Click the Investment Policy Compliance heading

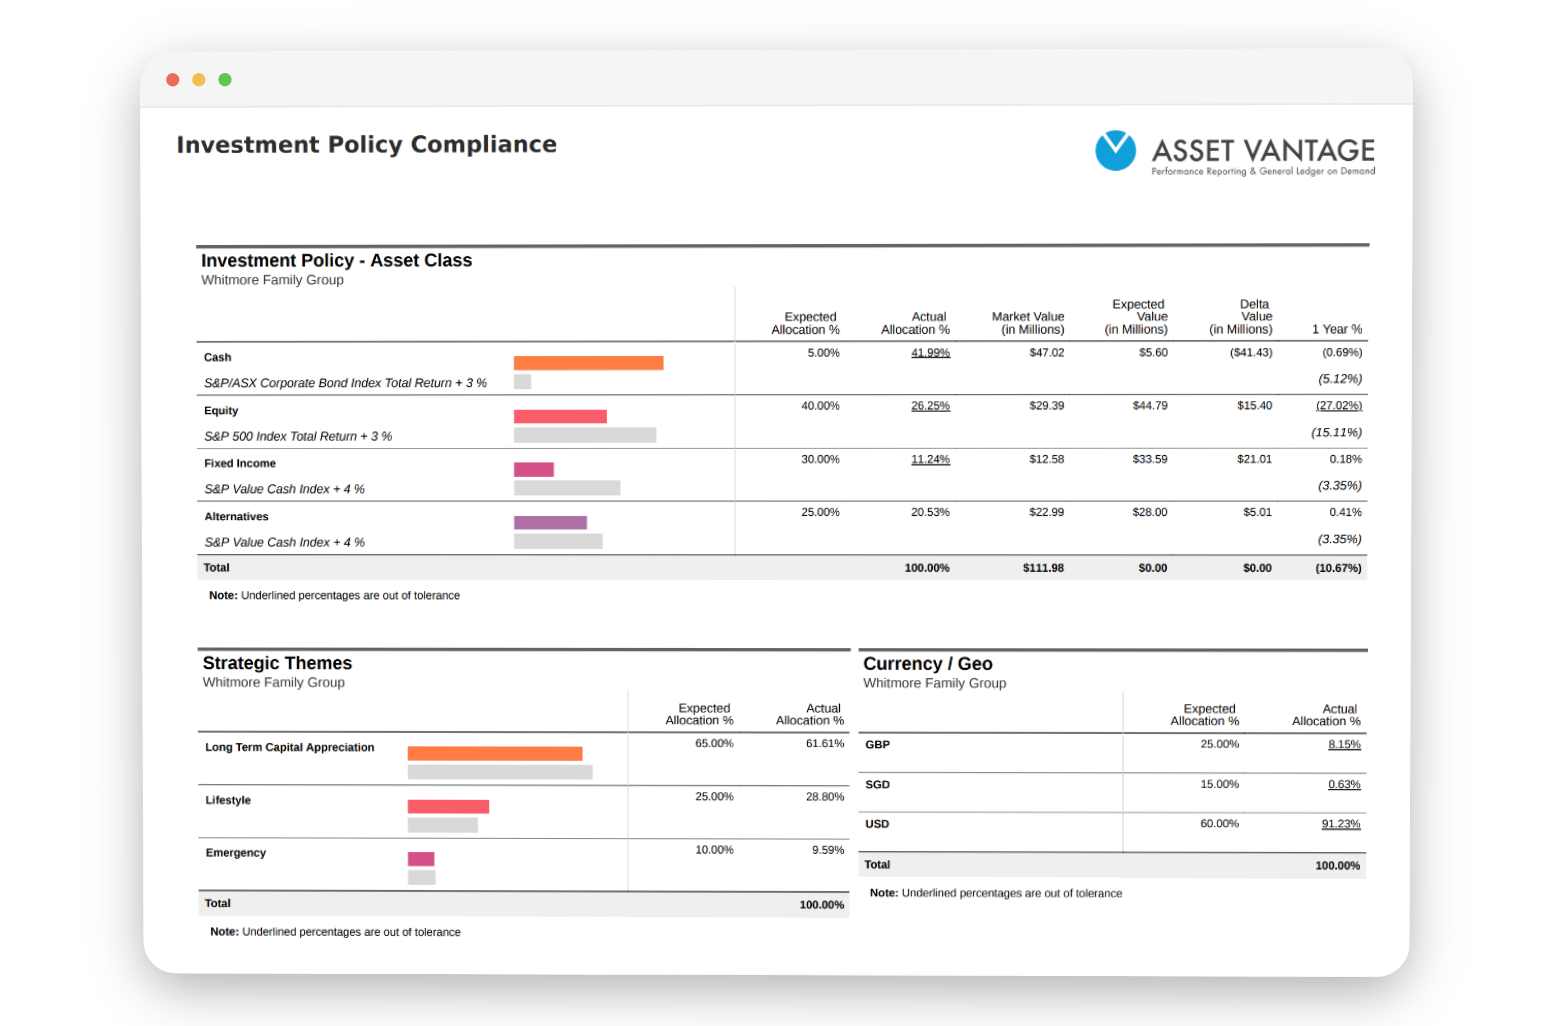click(366, 144)
